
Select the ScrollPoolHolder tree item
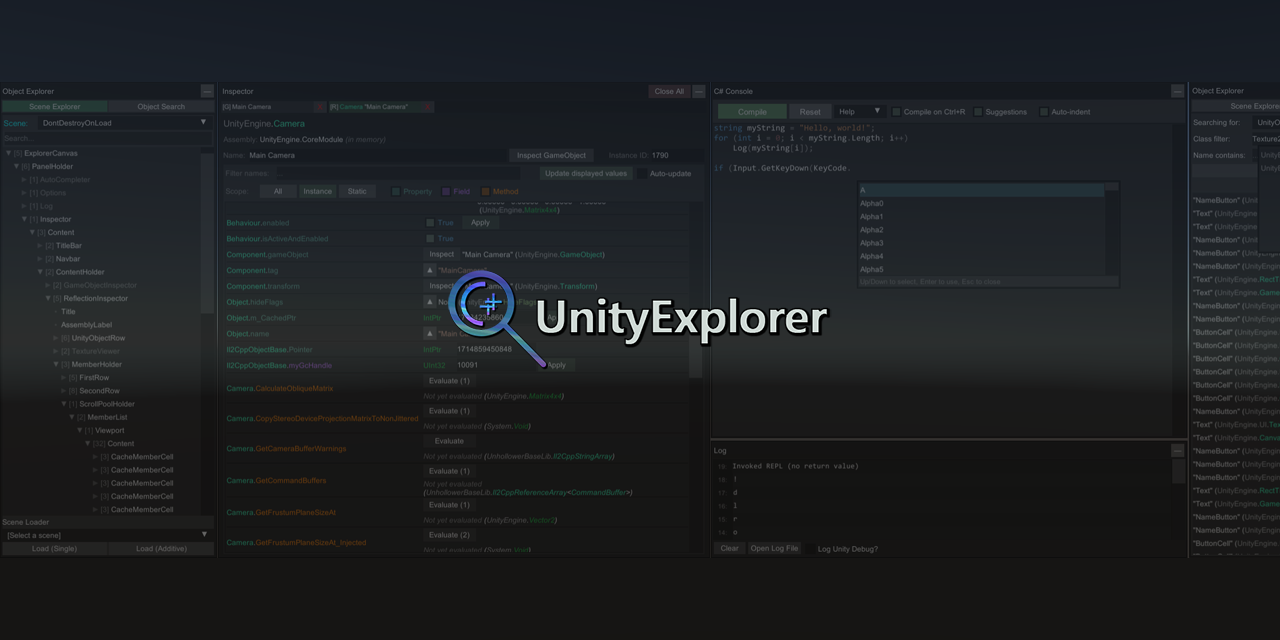point(106,404)
